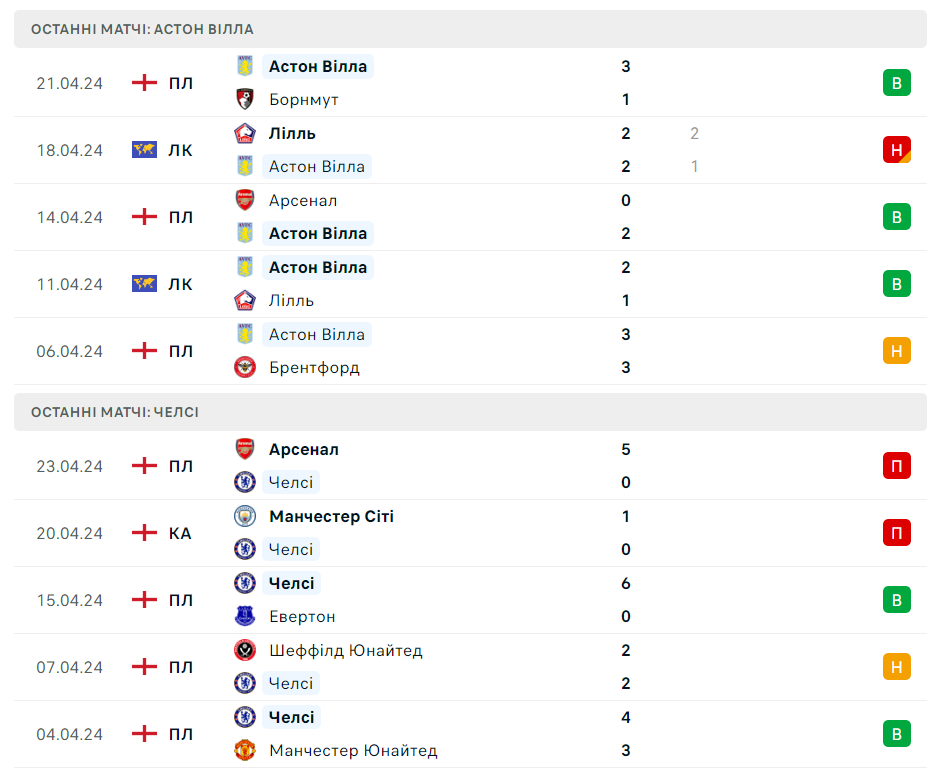Open Борнмут team link
Viewport: 940px width, 770px height.
(304, 100)
